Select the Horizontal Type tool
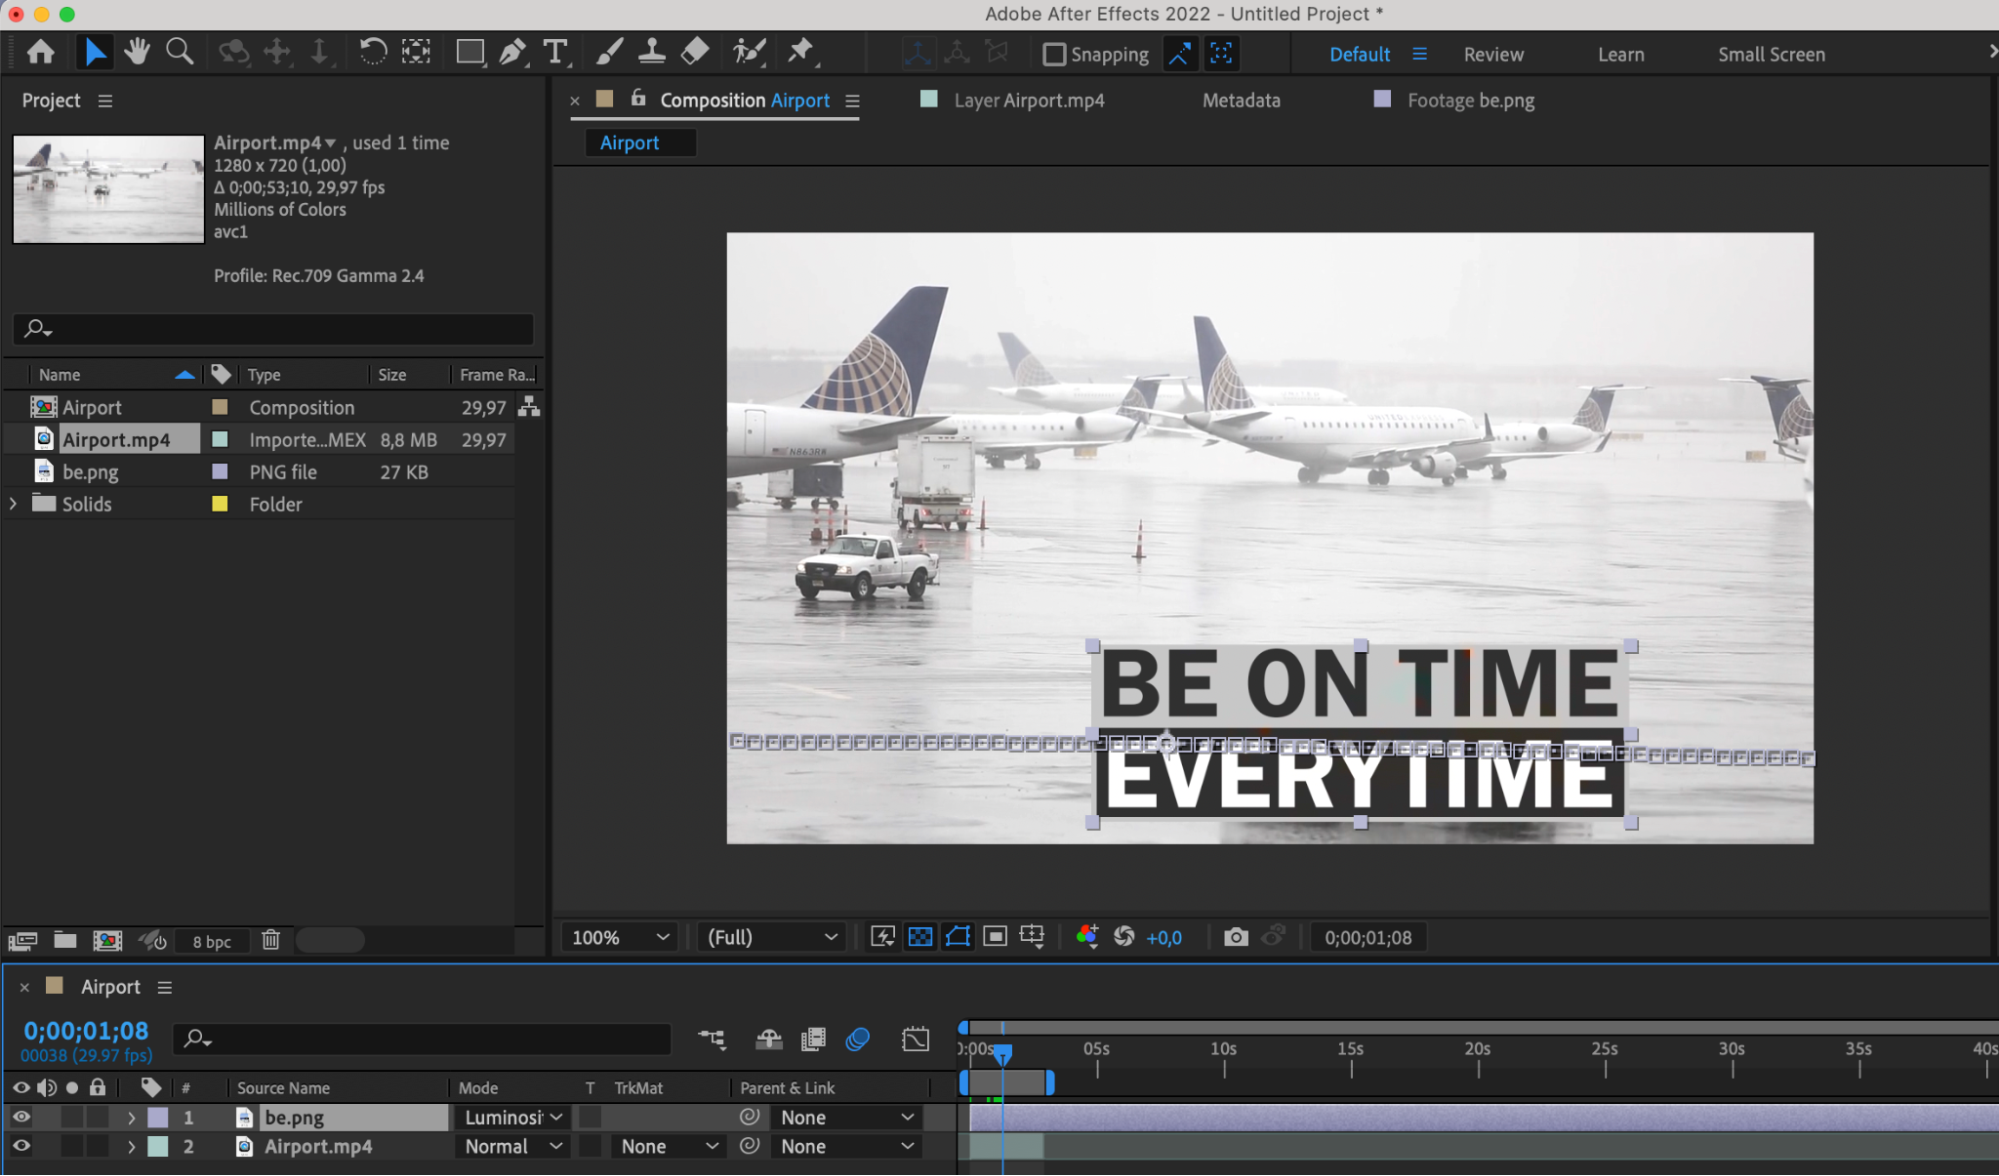This screenshot has height=1176, width=1999. point(555,52)
